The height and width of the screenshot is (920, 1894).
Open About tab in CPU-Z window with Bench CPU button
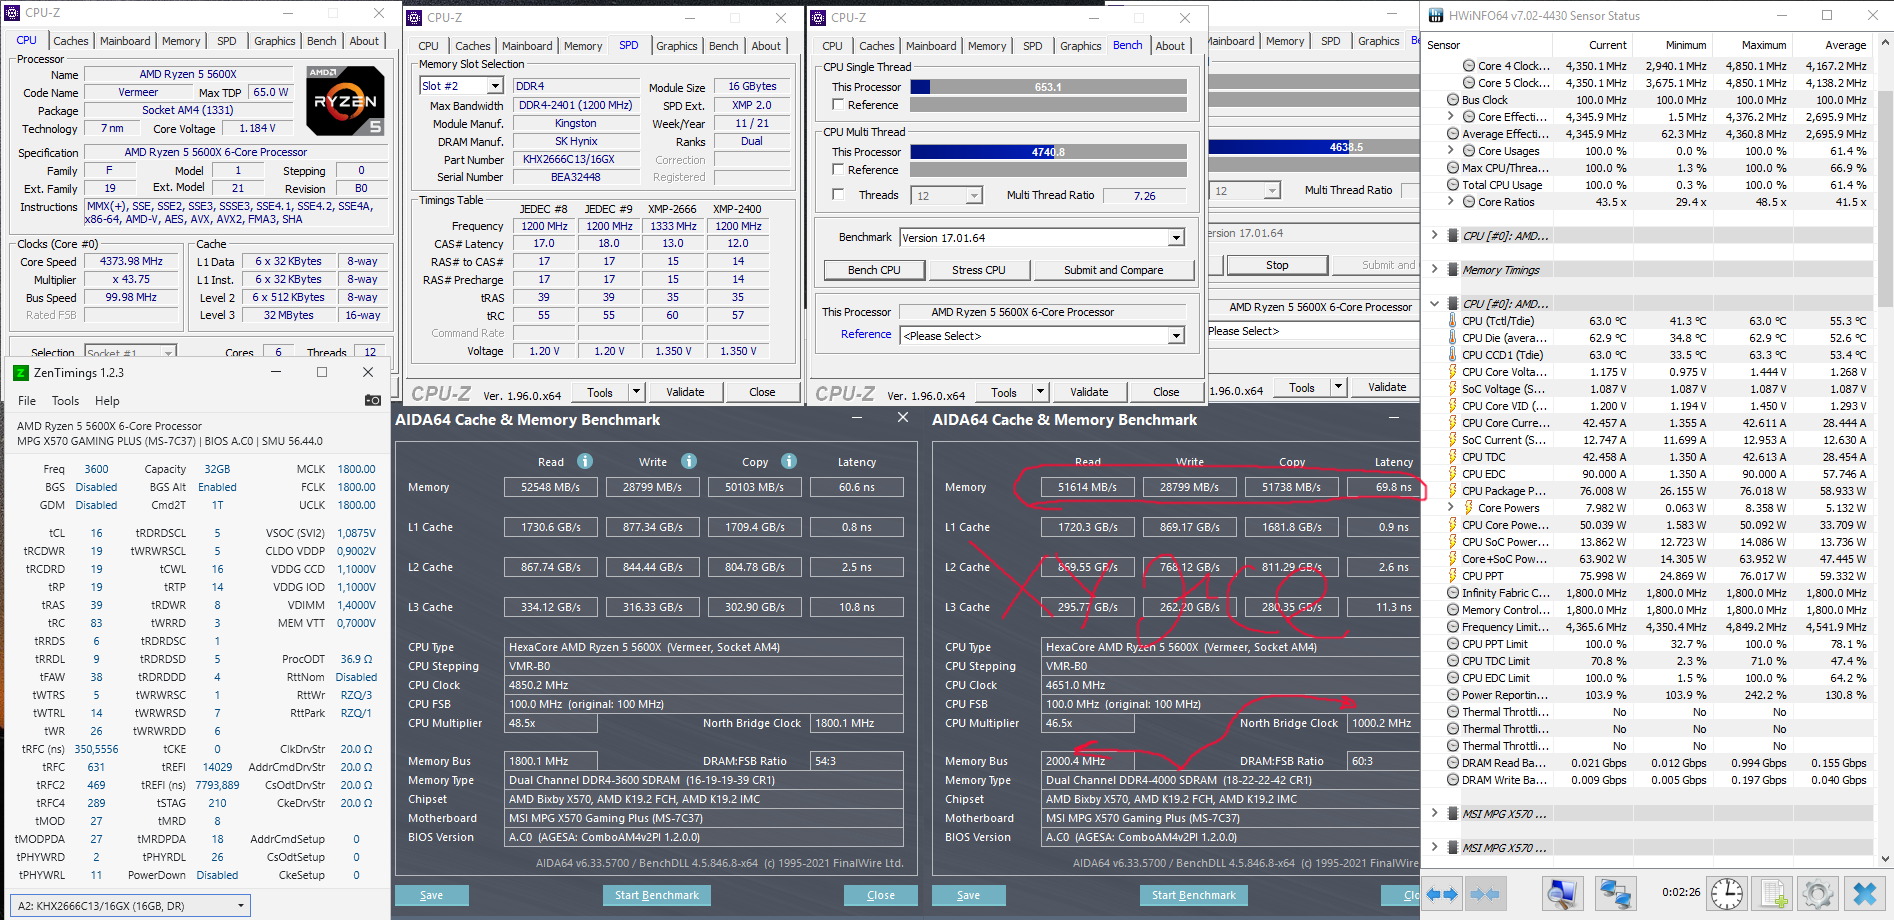[x=1170, y=46]
